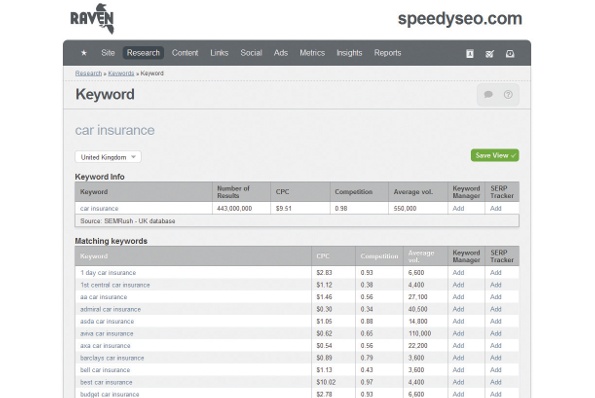The width and height of the screenshot is (595, 398).
Task: Open the Ads menu
Action: point(281,53)
